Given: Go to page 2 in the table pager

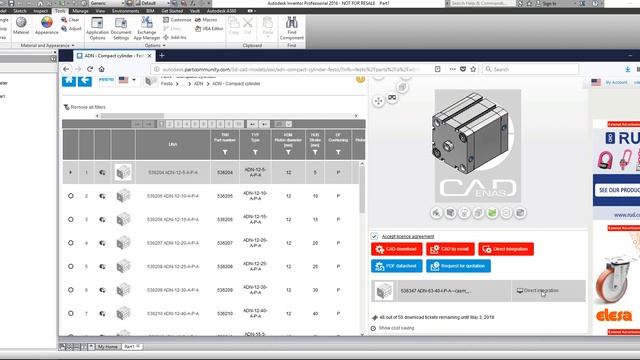Looking at the screenshot, I should click(x=170, y=124).
